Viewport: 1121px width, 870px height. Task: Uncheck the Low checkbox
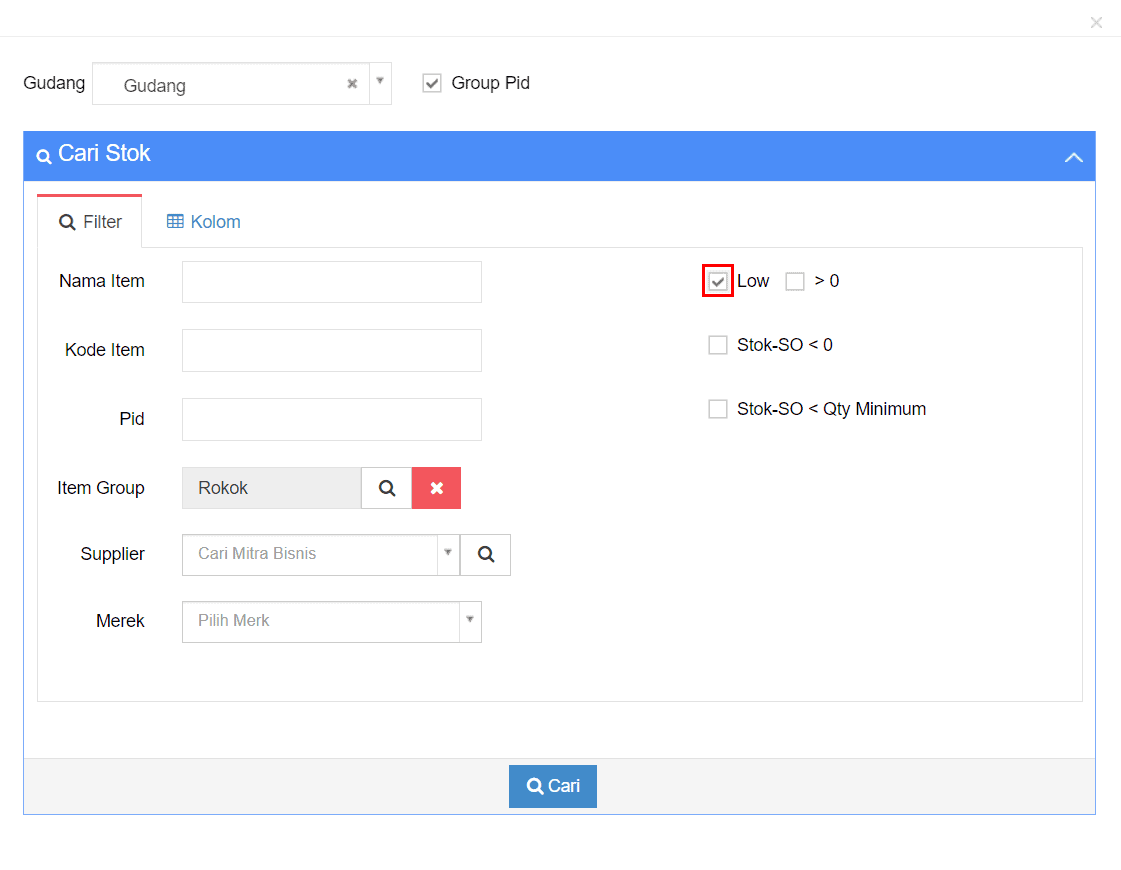tap(718, 282)
